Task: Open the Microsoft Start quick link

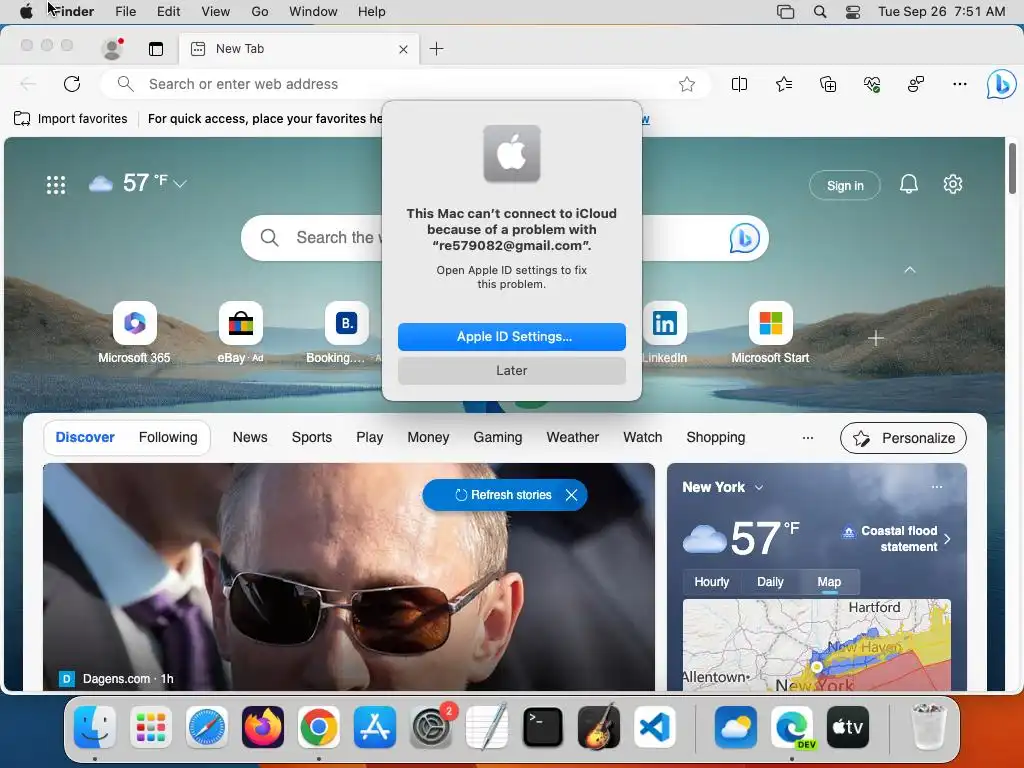Action: pyautogui.click(x=771, y=323)
